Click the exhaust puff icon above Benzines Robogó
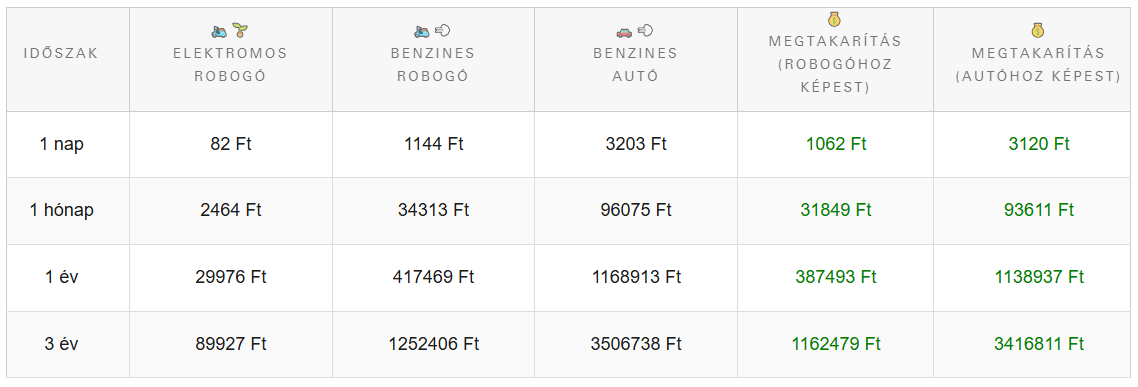Viewport: 1138px width, 387px height. point(443,30)
